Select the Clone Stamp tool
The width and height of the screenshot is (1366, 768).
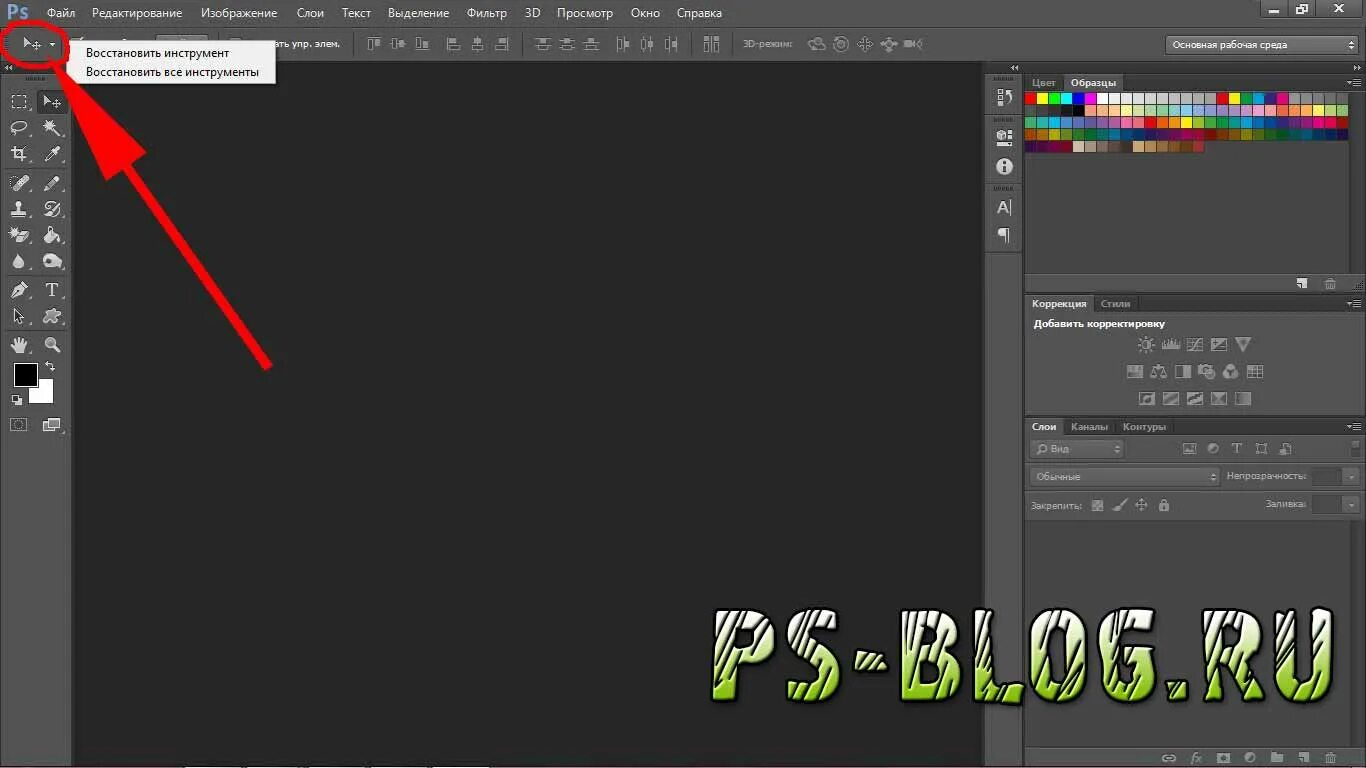click(x=19, y=209)
